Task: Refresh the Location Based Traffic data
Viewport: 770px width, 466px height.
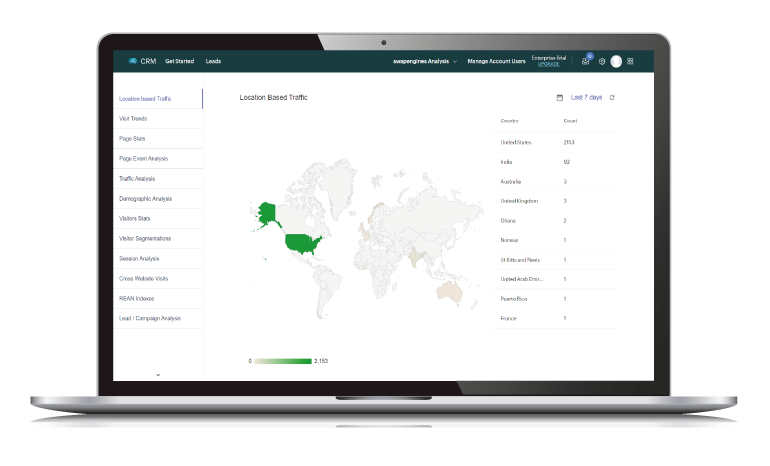Action: (x=612, y=98)
